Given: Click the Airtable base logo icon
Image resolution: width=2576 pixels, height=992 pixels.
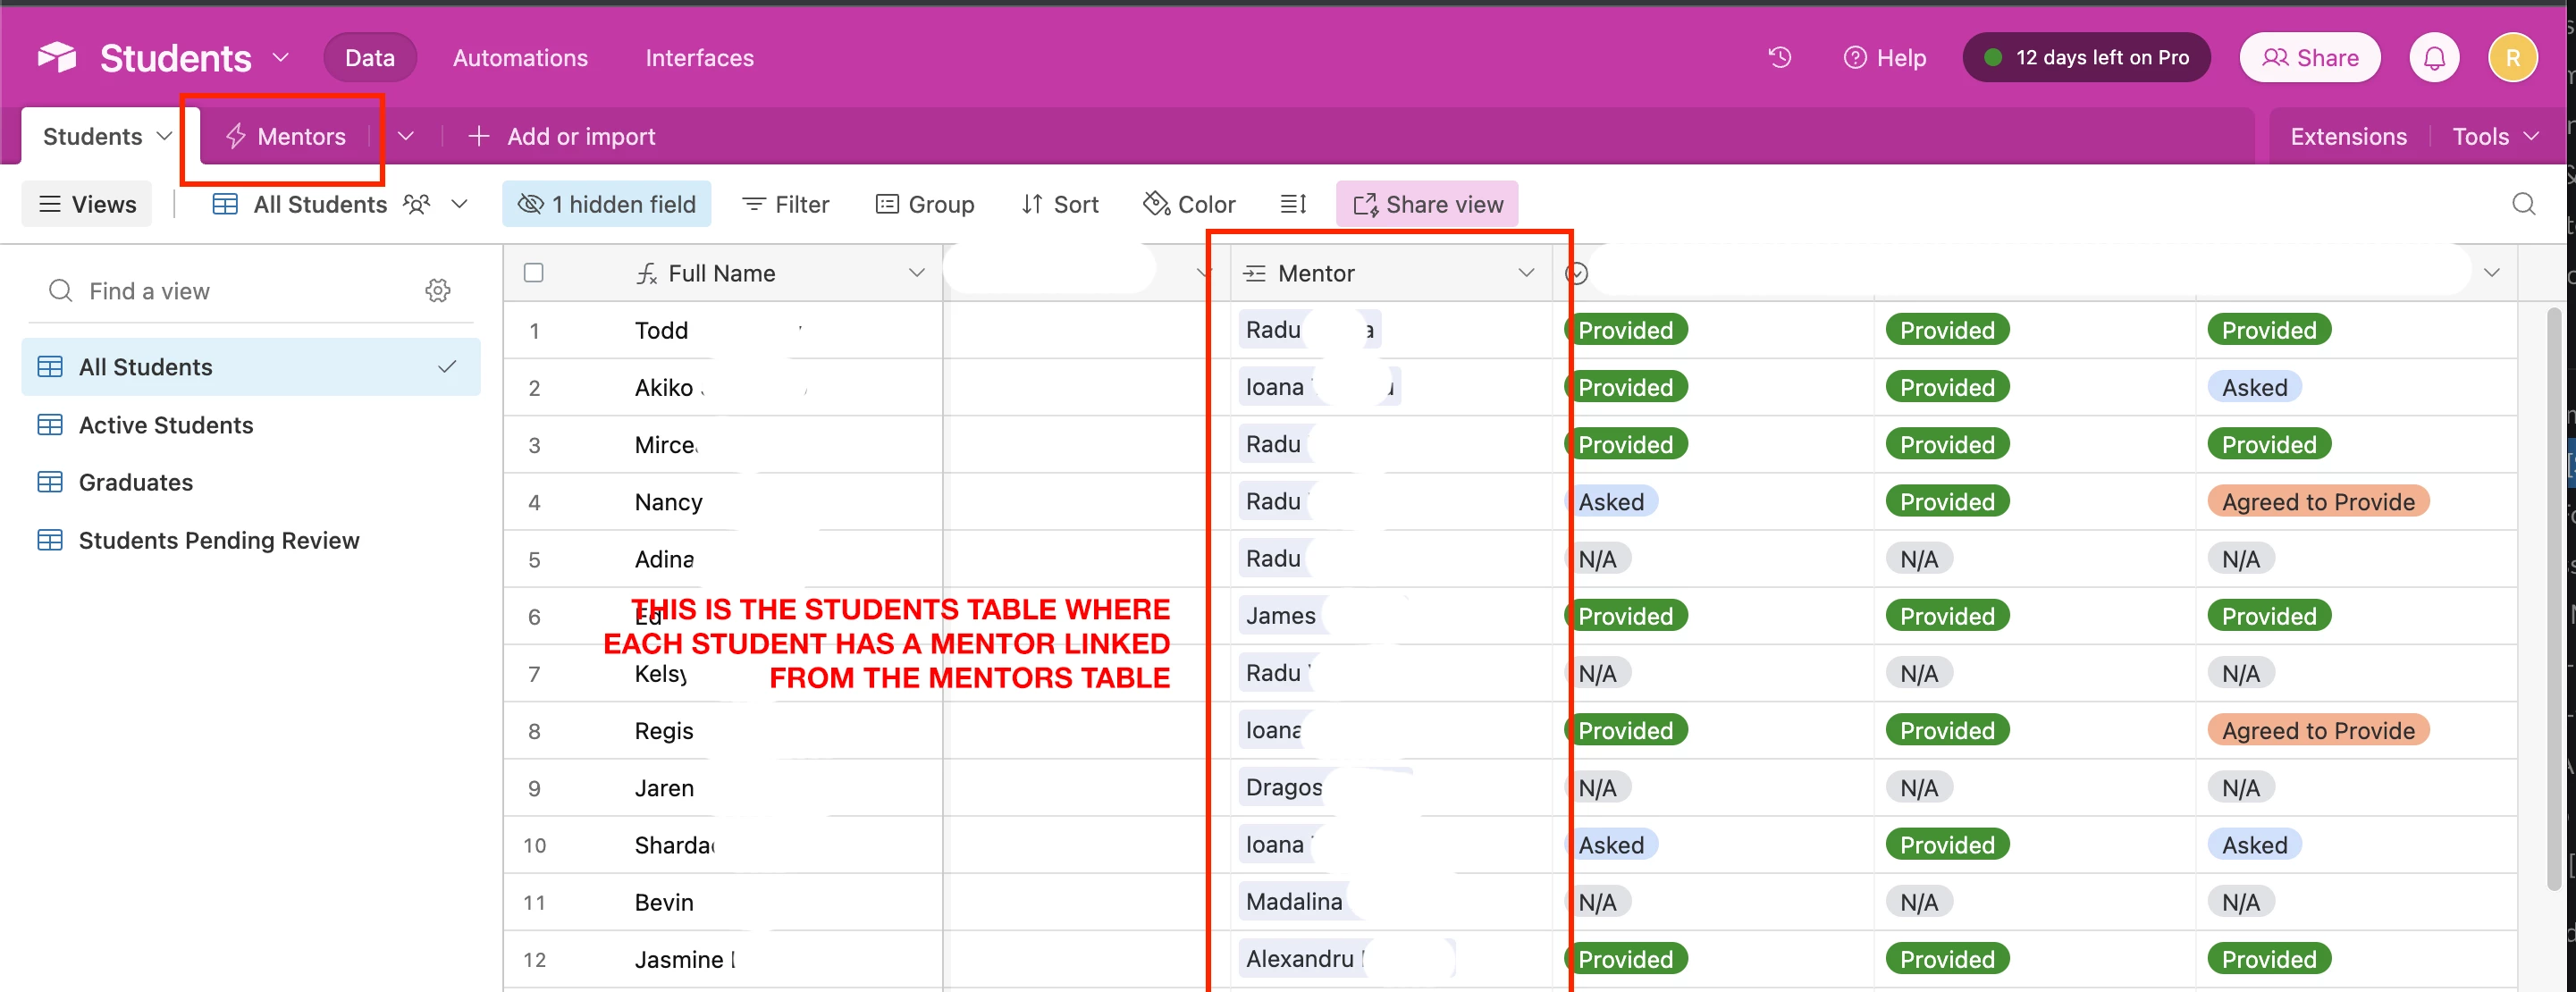Looking at the screenshot, I should tap(57, 58).
